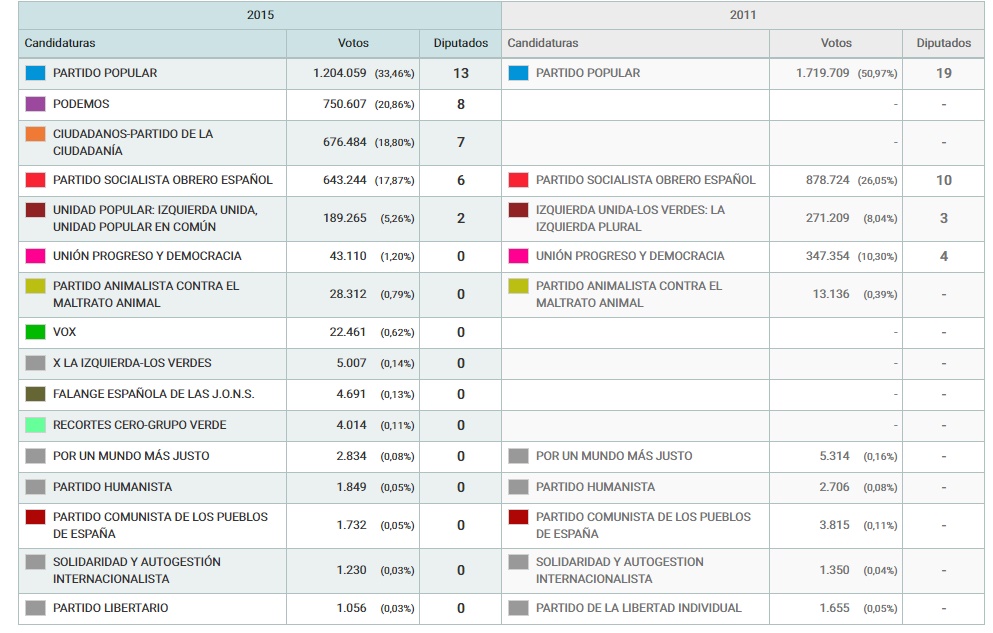Click the olive Falange Española swatch
This screenshot has height=633, width=993.
[36, 394]
